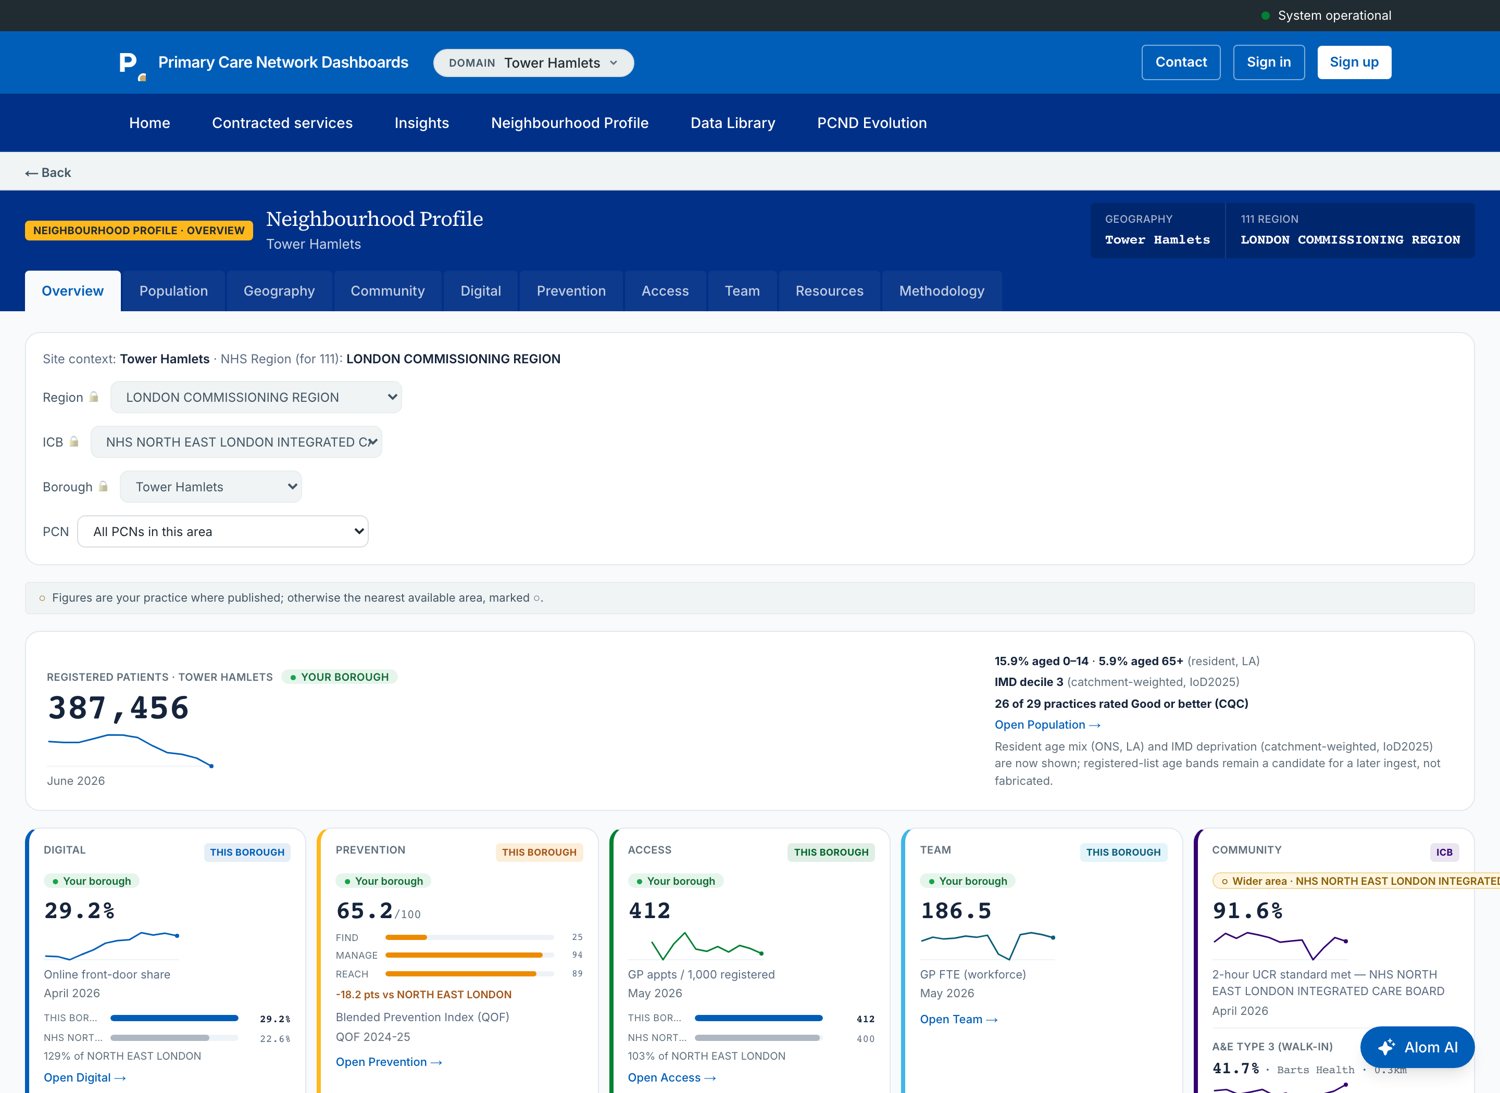Switch to the Resources tab
Screen dimensions: 1500x1093
[x=830, y=291]
